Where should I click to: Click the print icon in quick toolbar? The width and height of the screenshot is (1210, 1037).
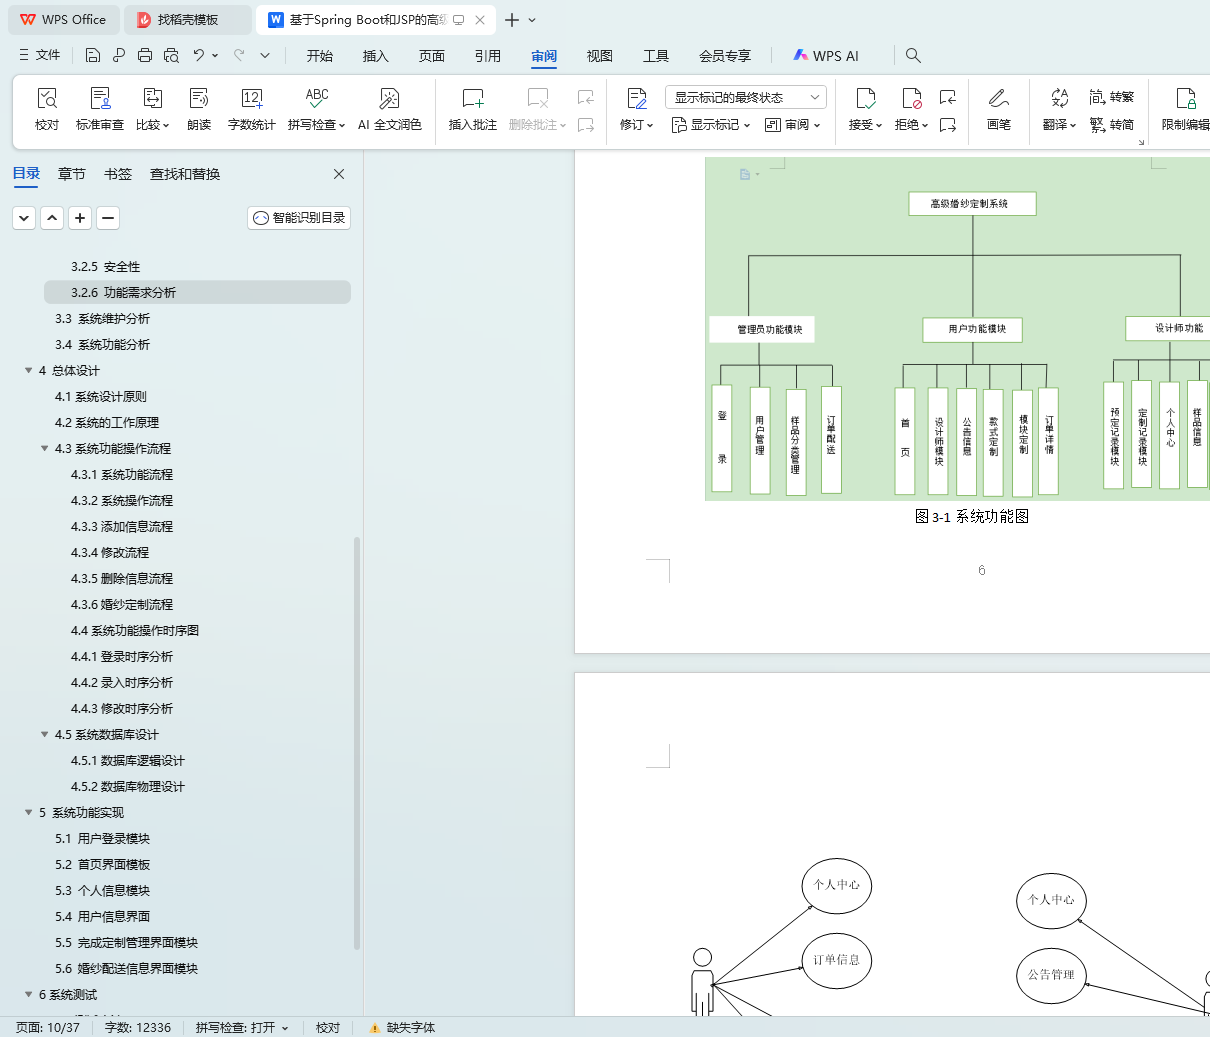145,55
